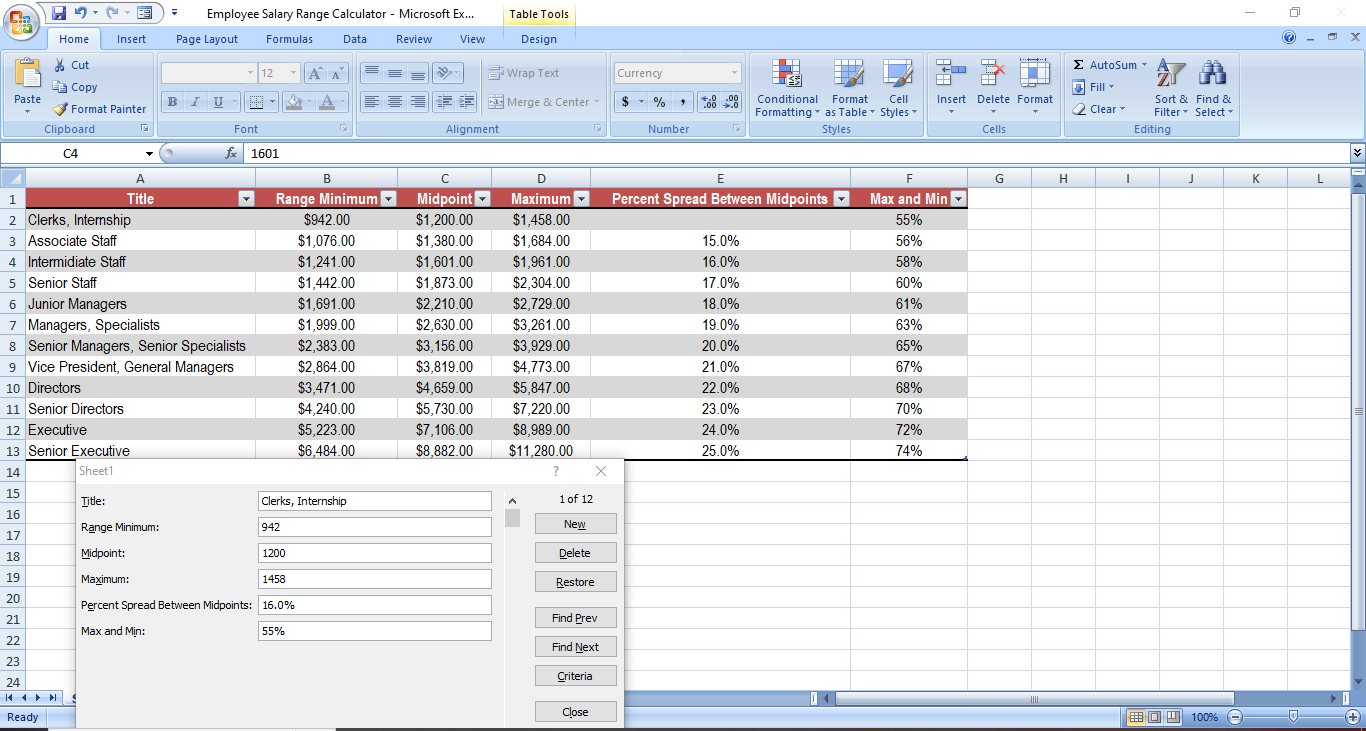Open Sort & Filter options
This screenshot has width=1366, height=731.
pos(1171,88)
